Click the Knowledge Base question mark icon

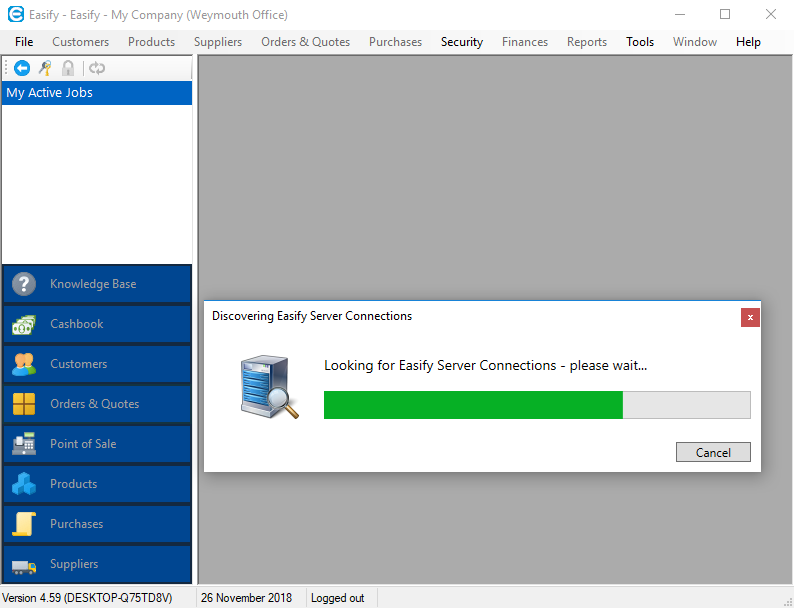(24, 284)
